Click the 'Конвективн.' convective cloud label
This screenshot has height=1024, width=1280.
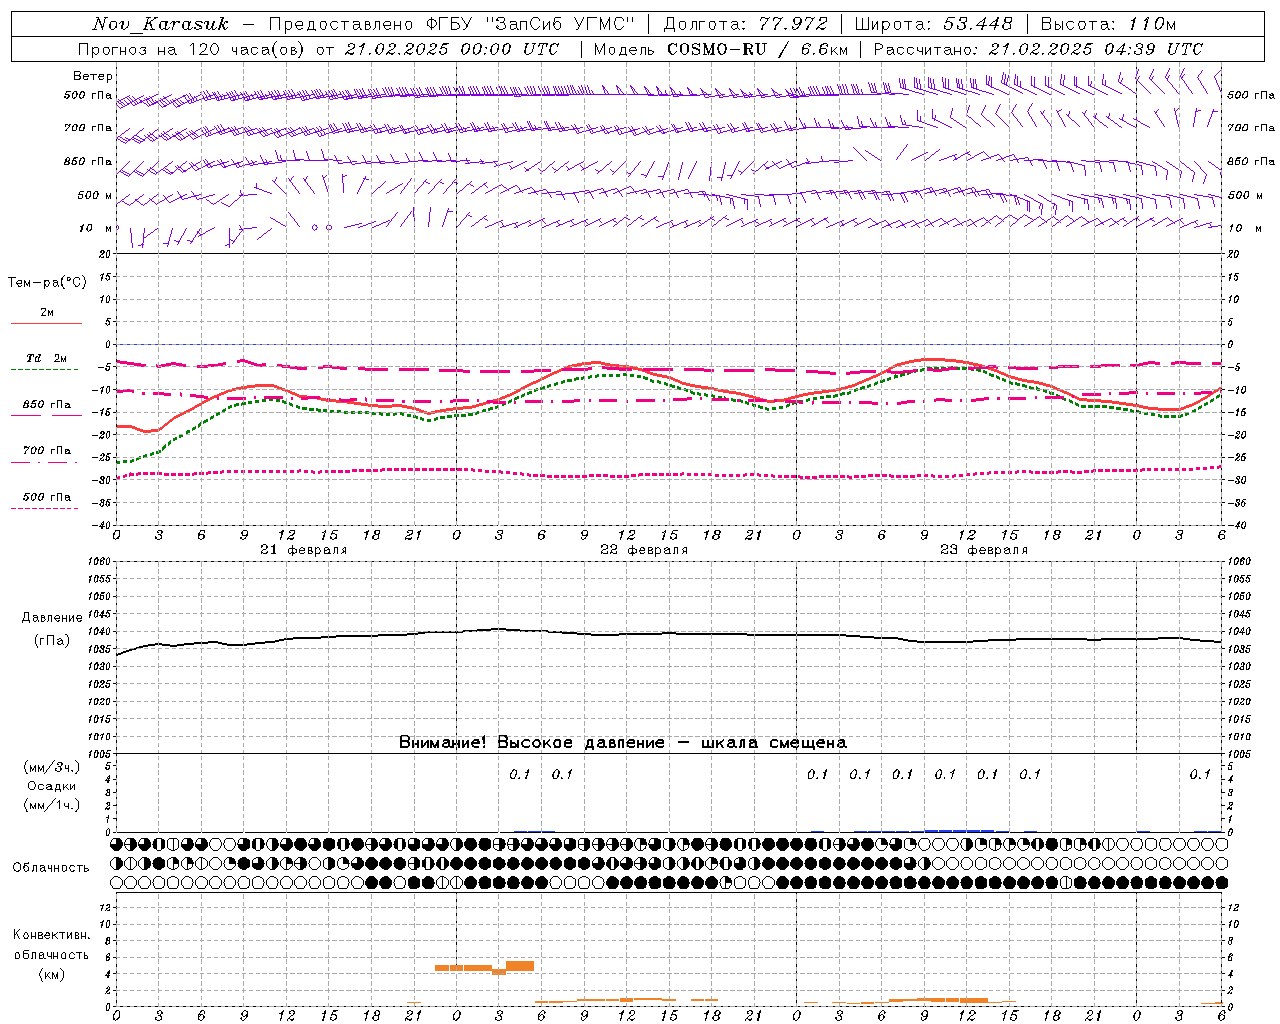[51, 934]
